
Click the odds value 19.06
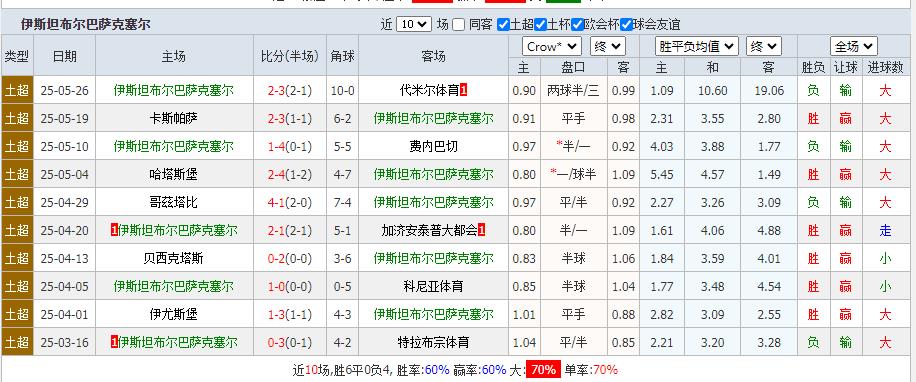(x=769, y=91)
